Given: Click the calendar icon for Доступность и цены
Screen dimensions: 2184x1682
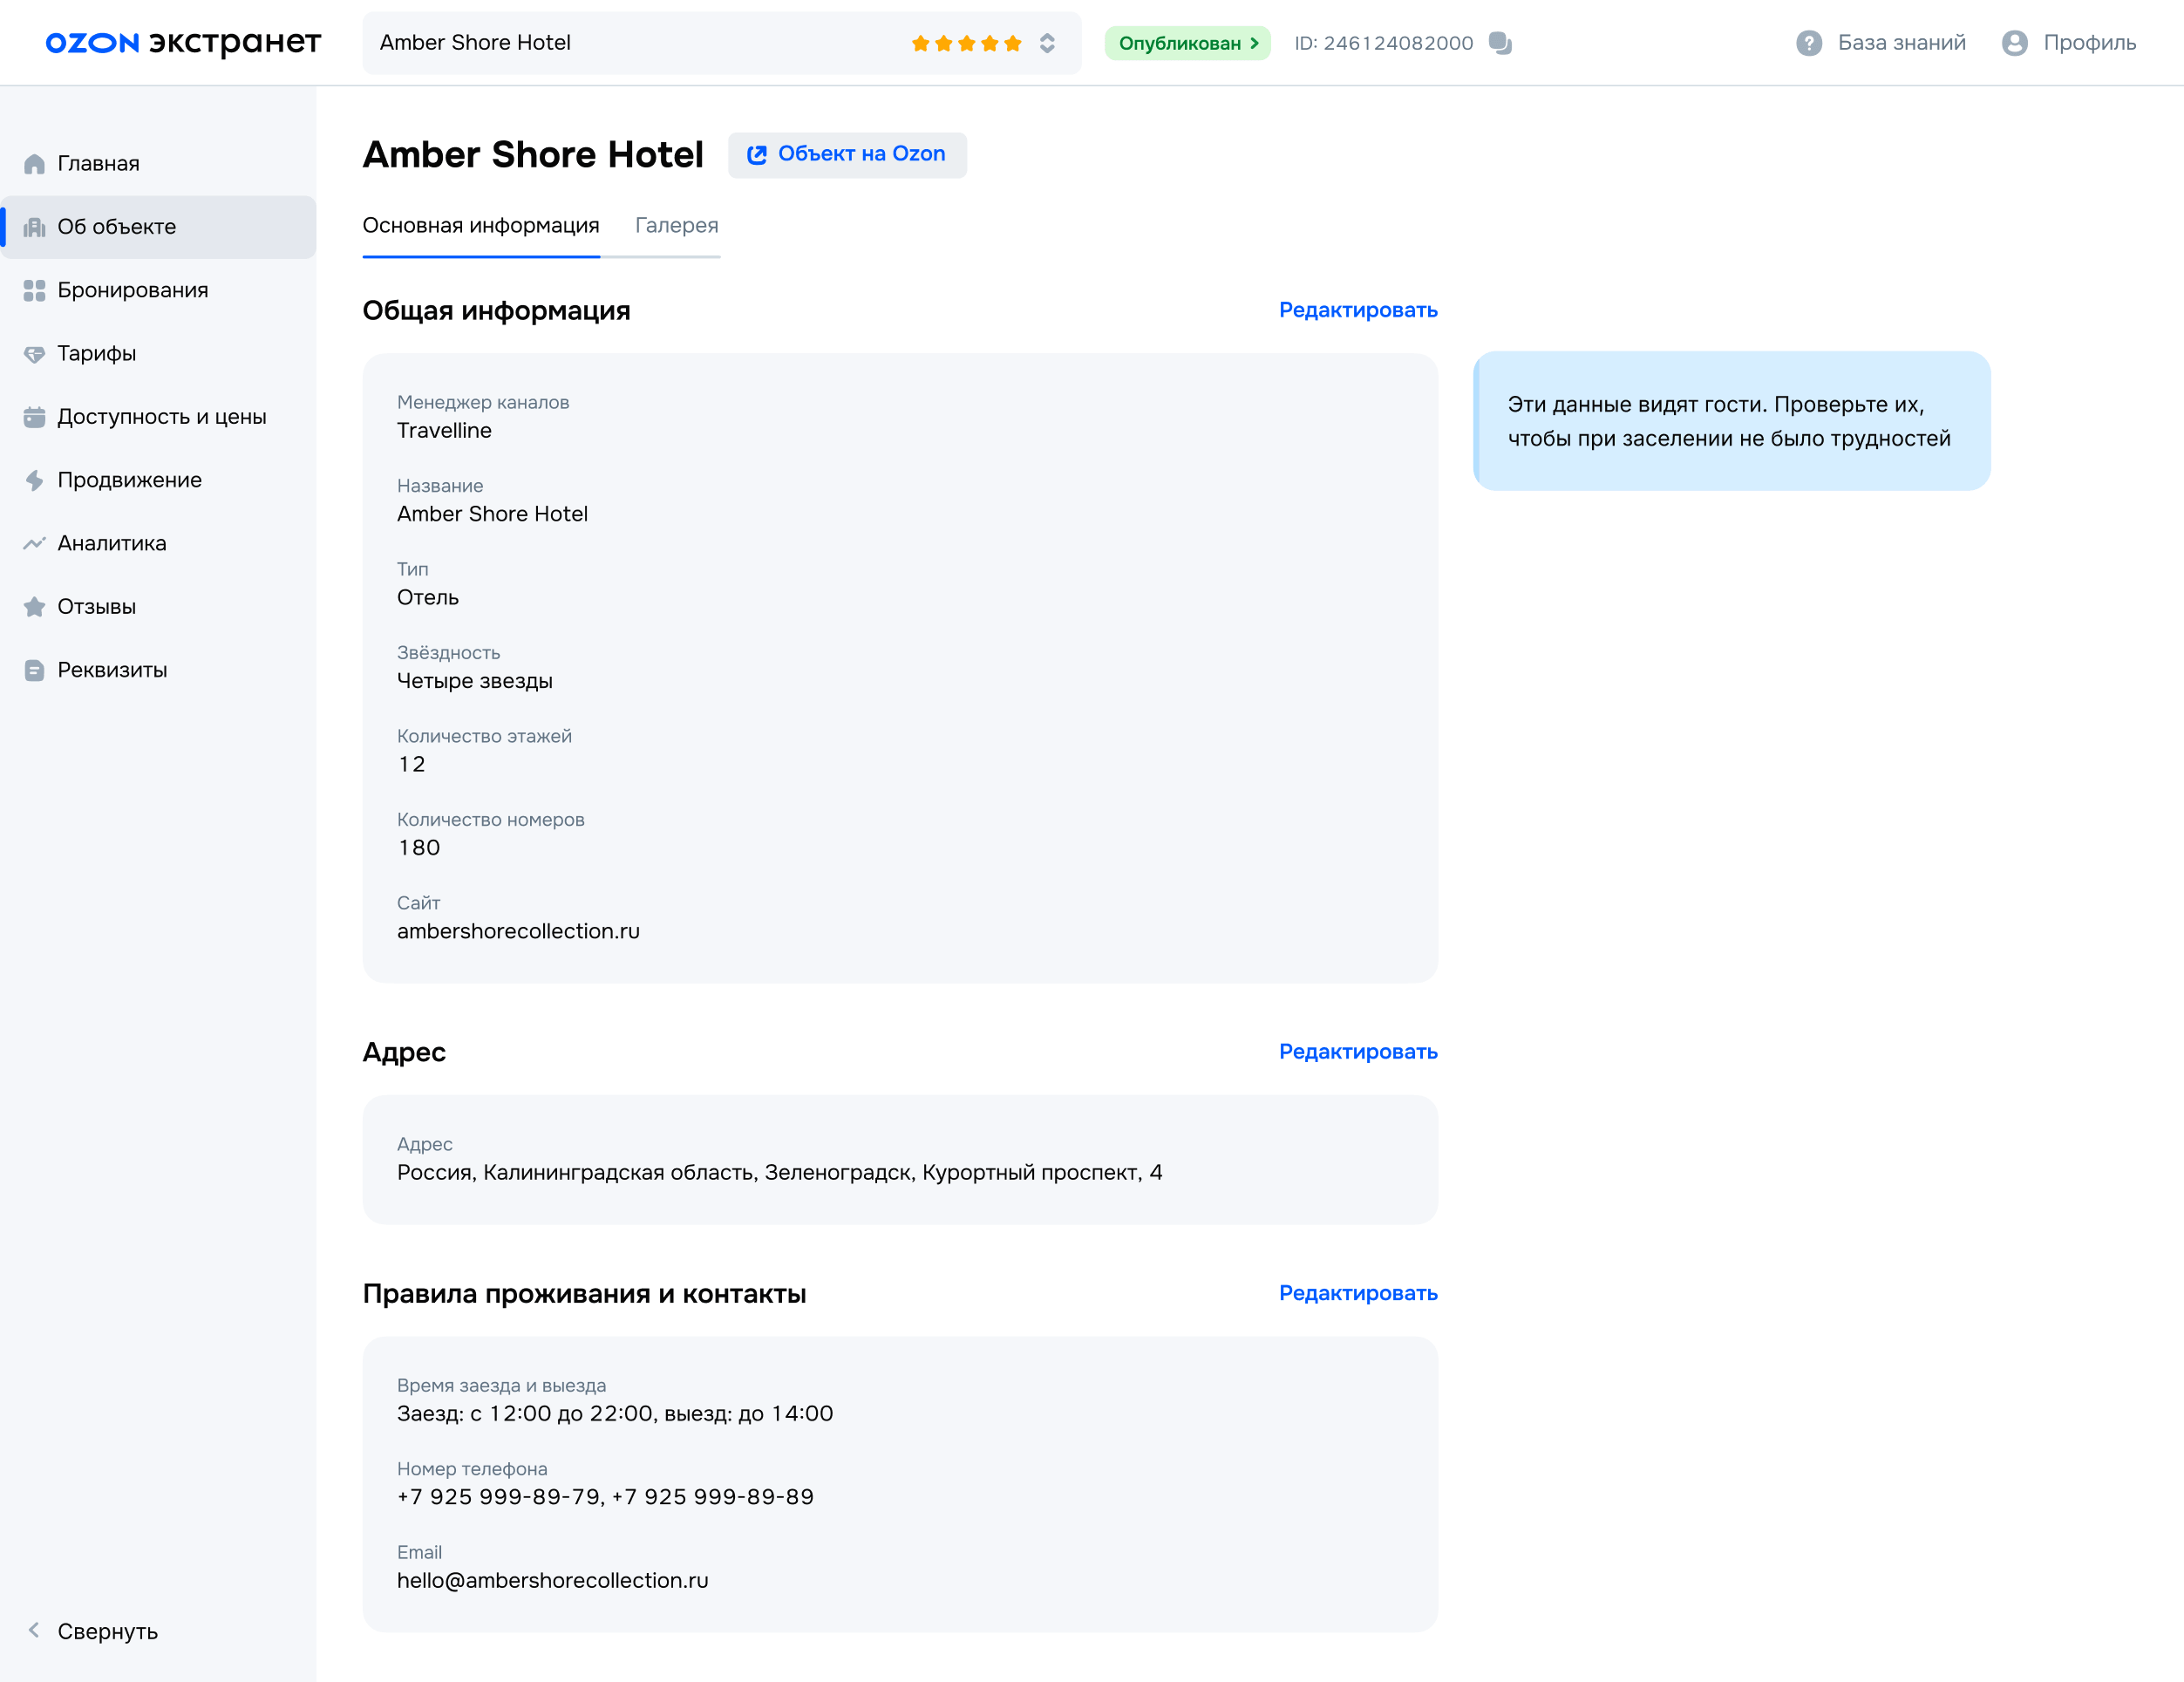Looking at the screenshot, I should click(x=34, y=417).
